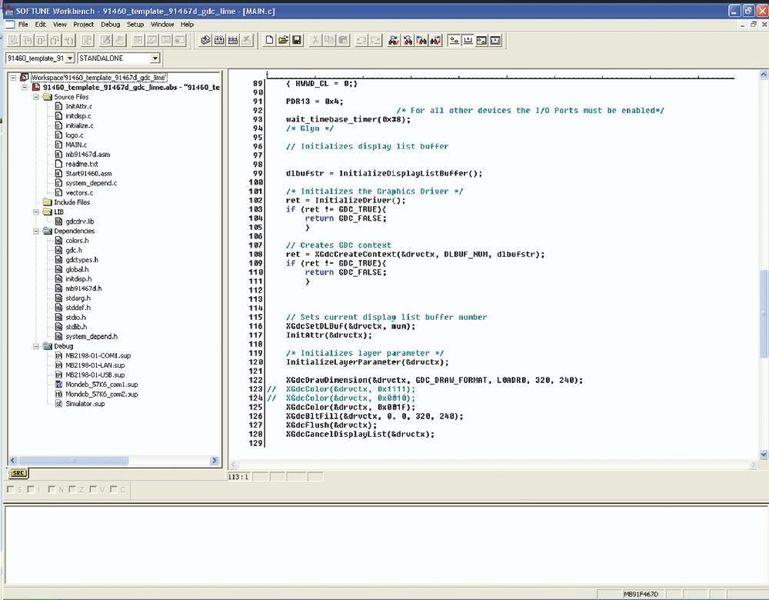Collapse the Workspace root tree node

tap(13, 78)
